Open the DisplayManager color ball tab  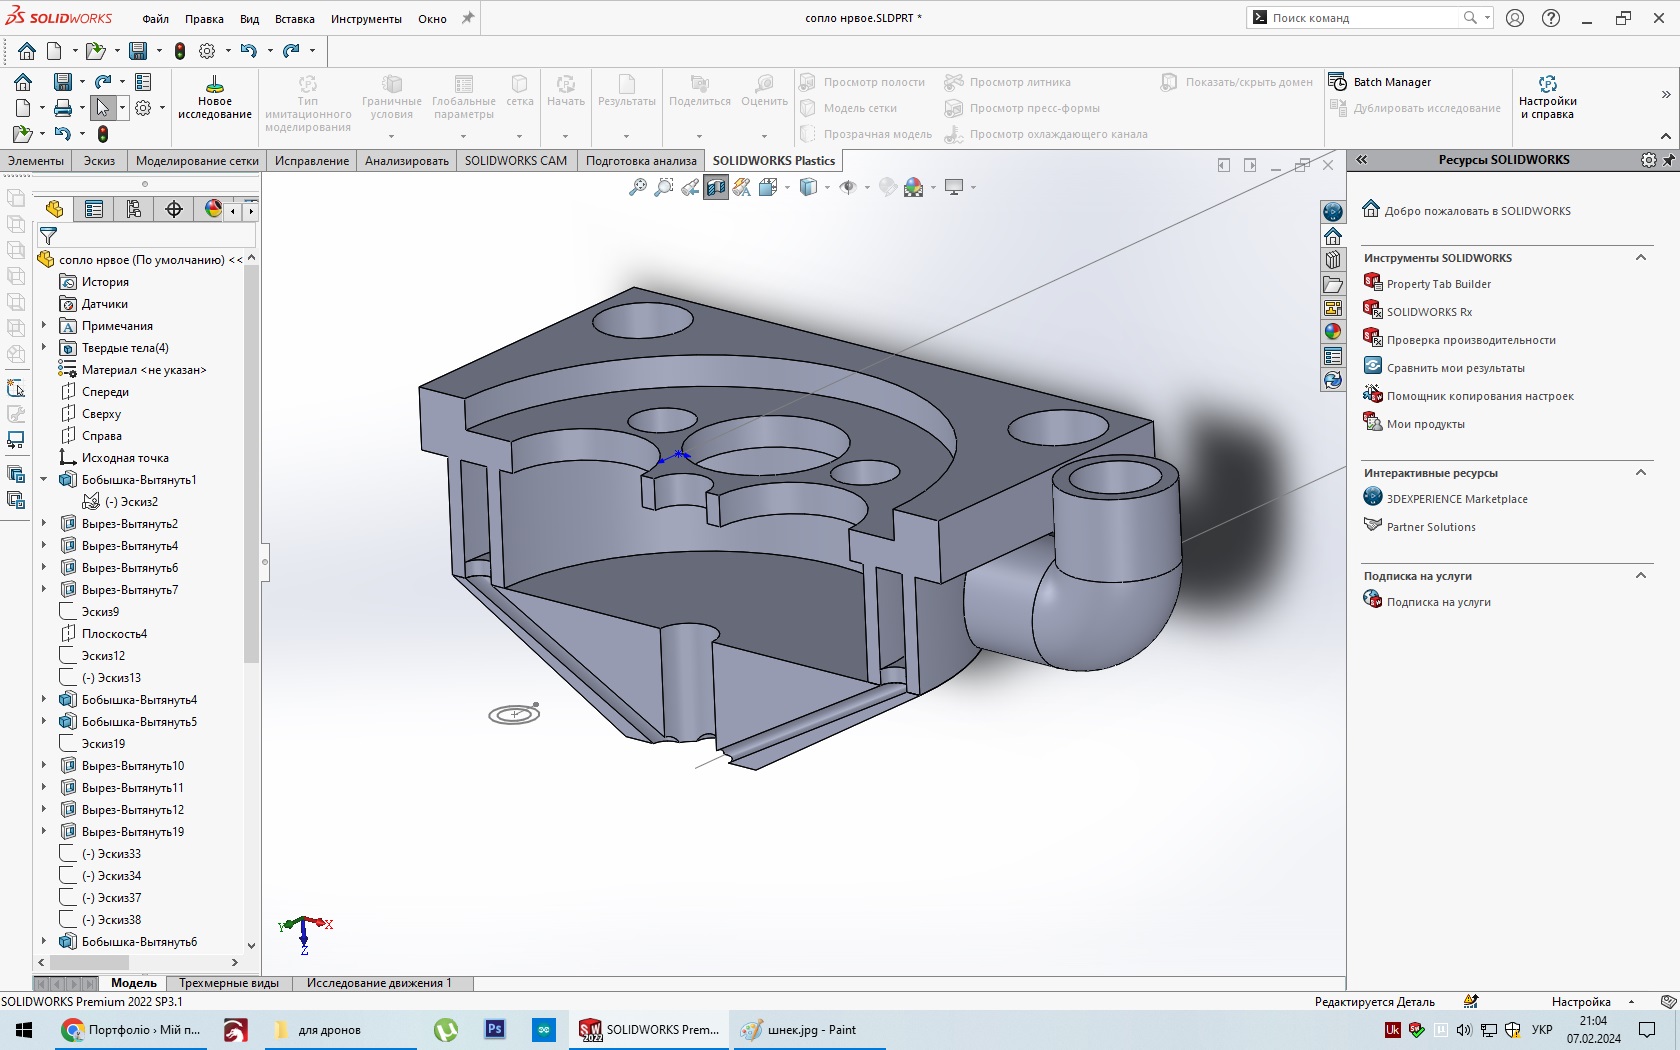pos(213,209)
